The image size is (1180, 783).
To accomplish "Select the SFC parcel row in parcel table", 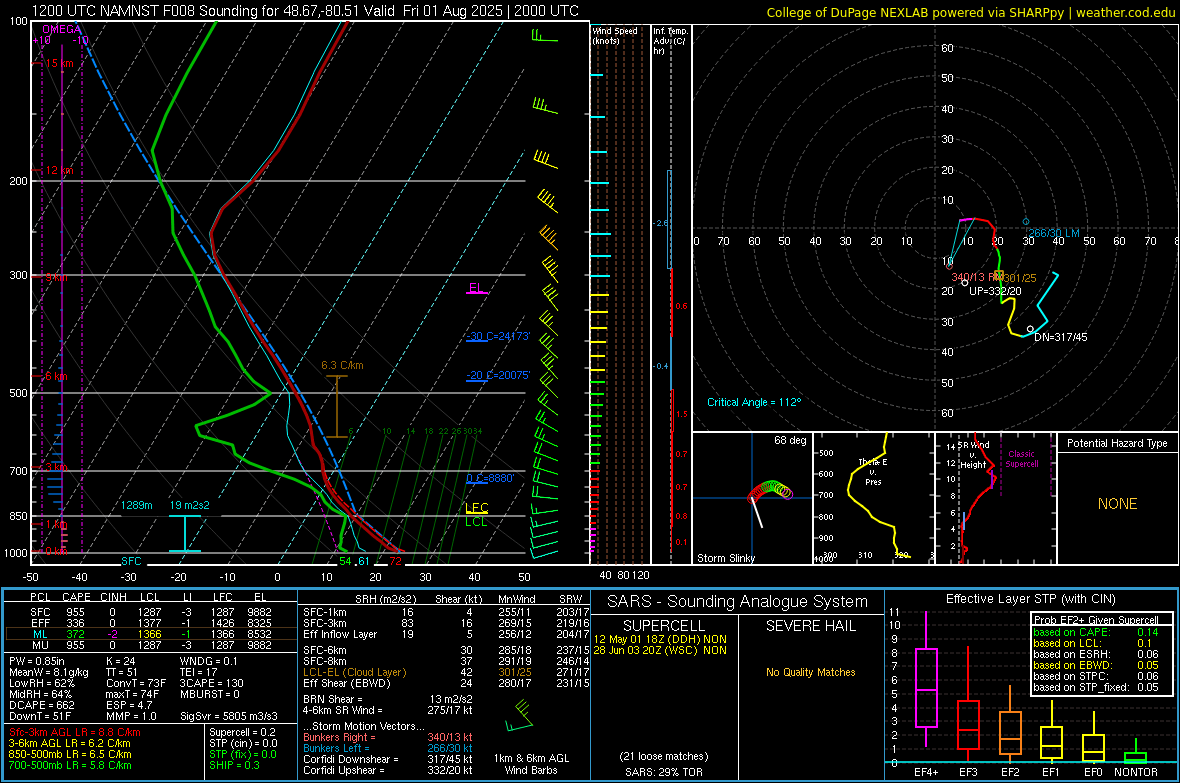I will click(x=151, y=612).
